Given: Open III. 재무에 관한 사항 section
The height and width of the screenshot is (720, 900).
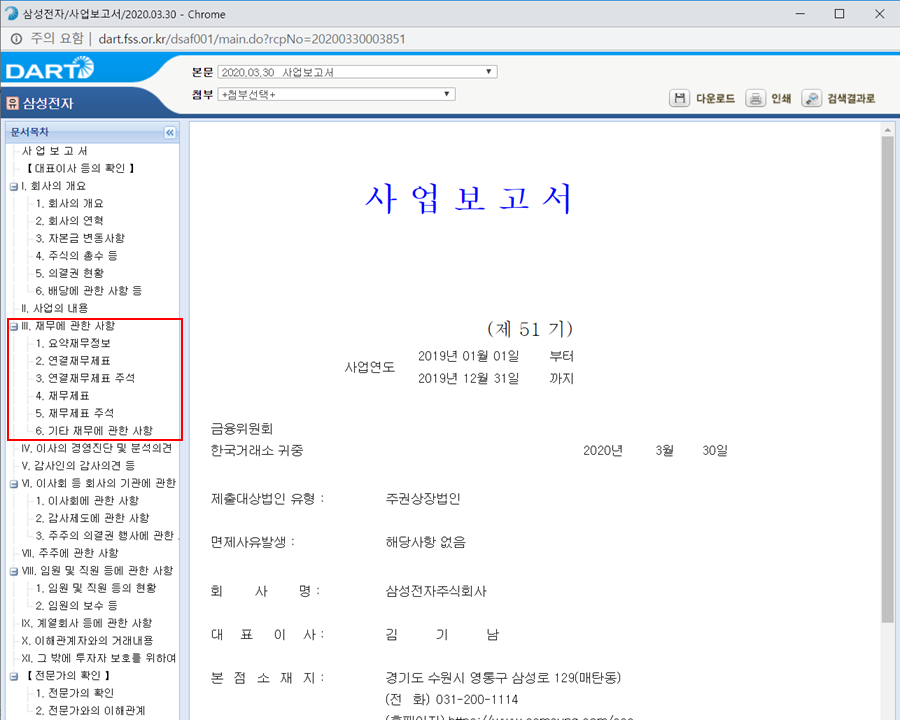Looking at the screenshot, I should tap(68, 326).
